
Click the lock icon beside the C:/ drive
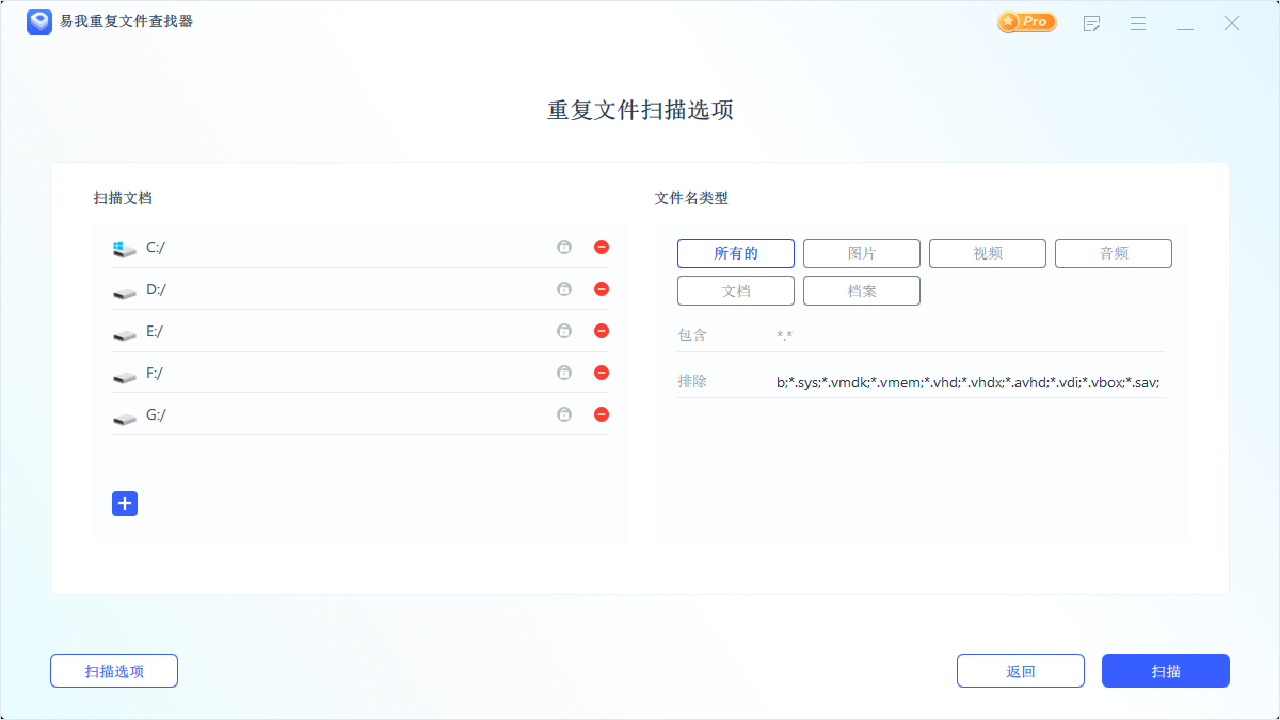[564, 246]
